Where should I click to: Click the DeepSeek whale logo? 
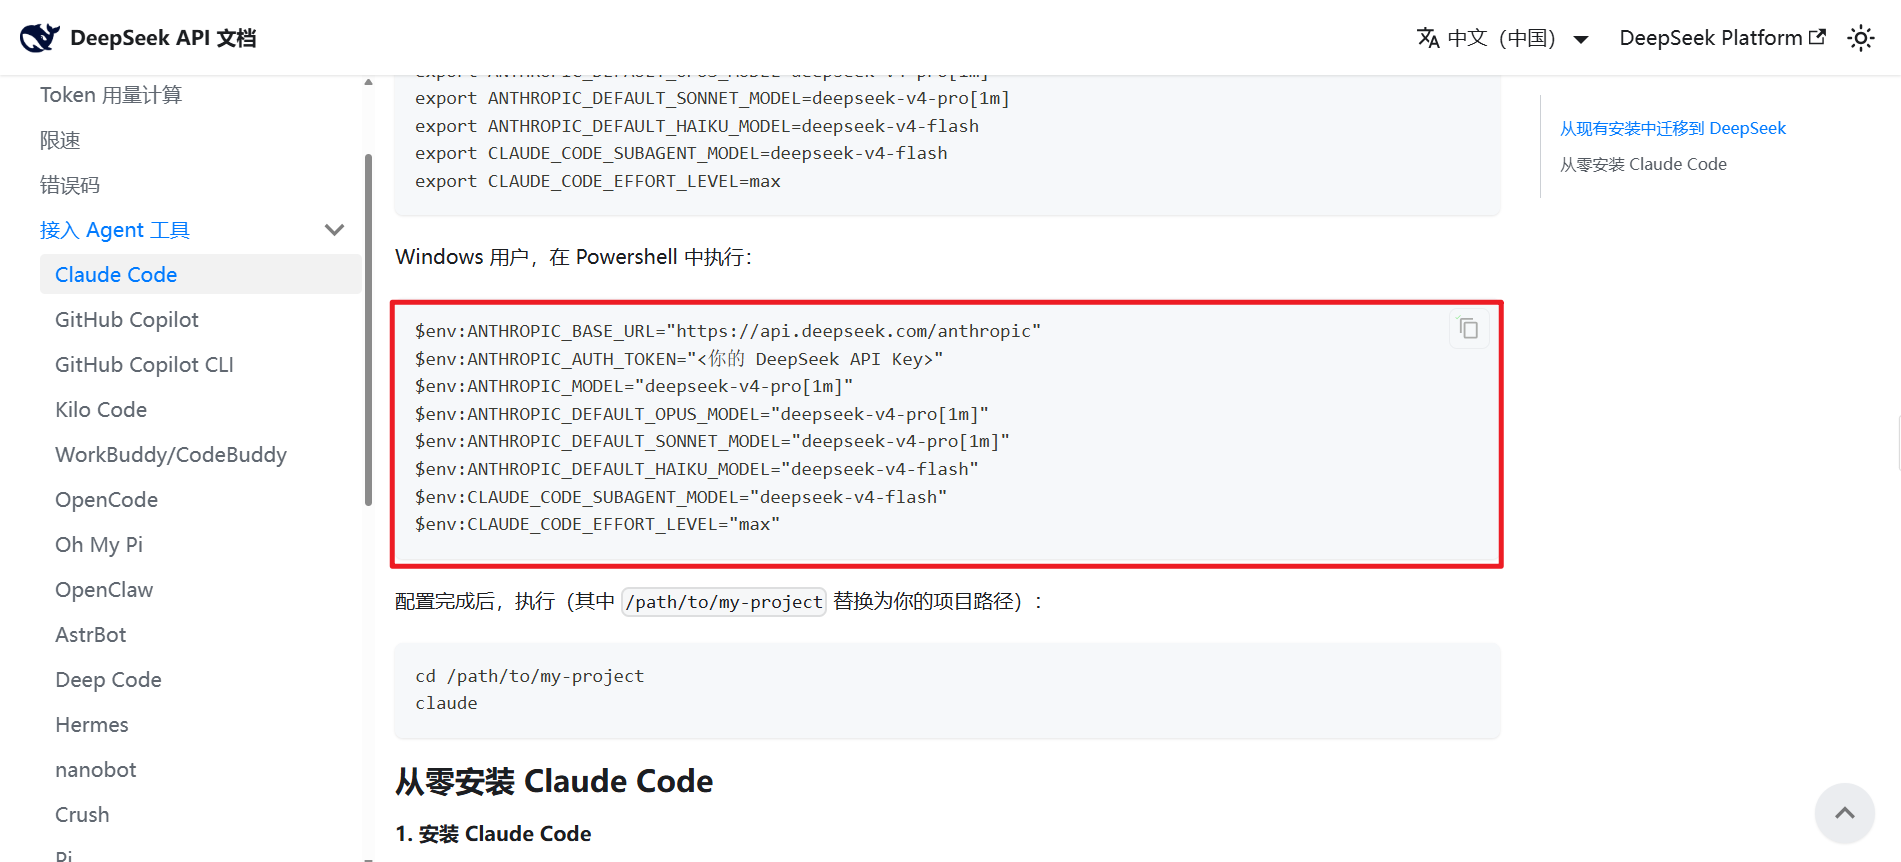[x=40, y=38]
